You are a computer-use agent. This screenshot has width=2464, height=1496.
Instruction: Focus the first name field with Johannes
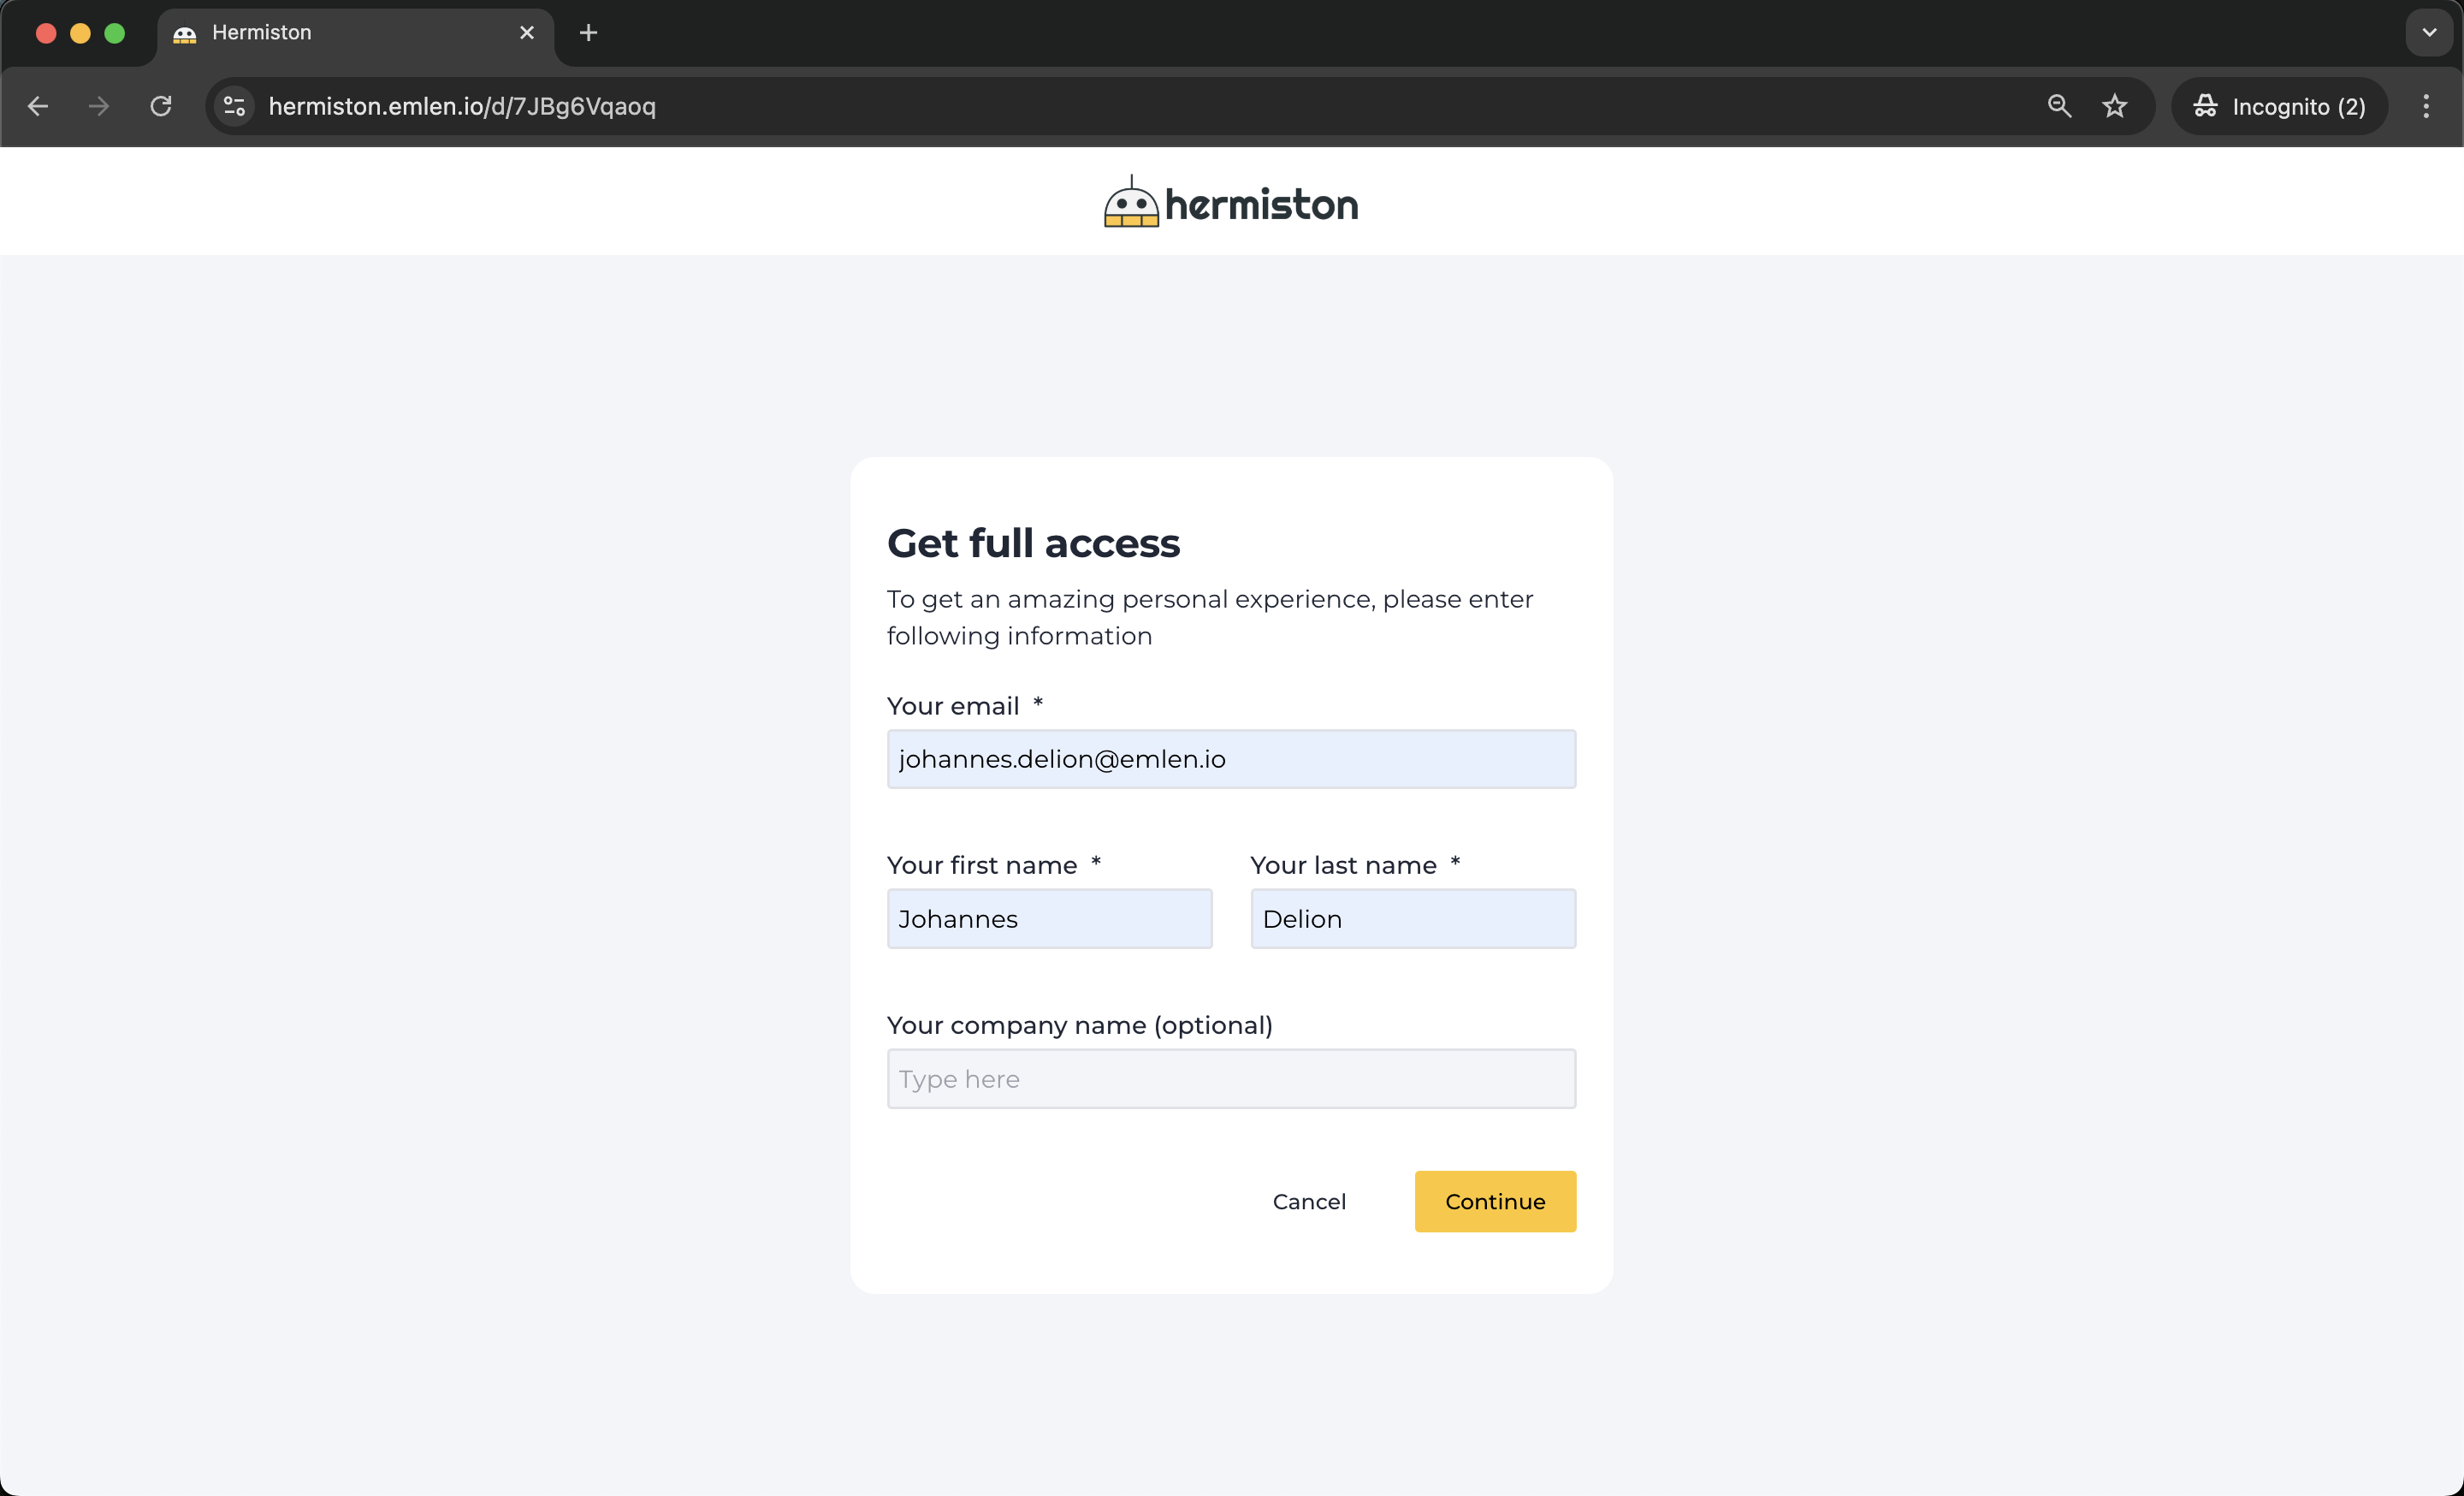click(x=1048, y=919)
